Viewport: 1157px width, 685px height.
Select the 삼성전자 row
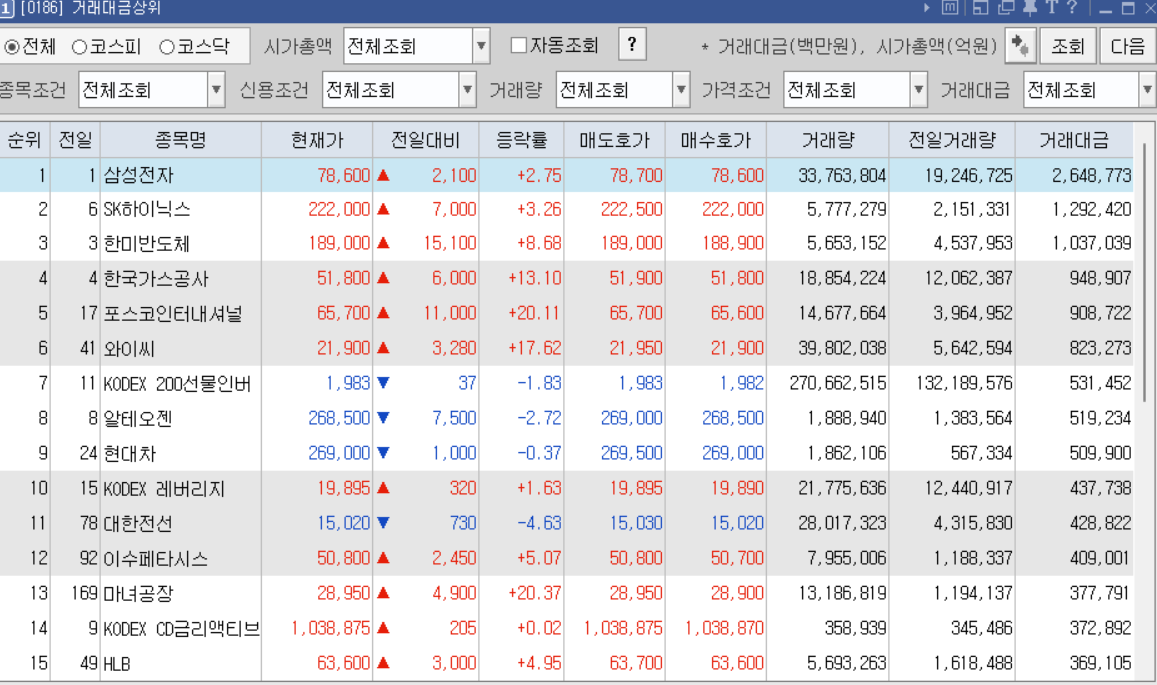click(x=566, y=176)
